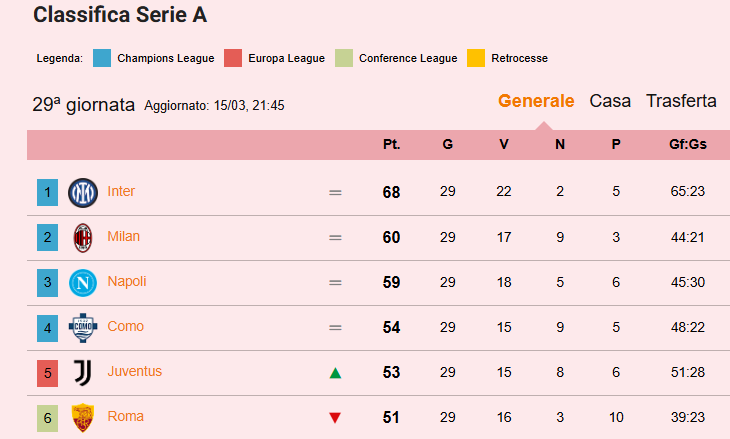Open the Inter team link
This screenshot has height=439, width=730.
coord(121,191)
